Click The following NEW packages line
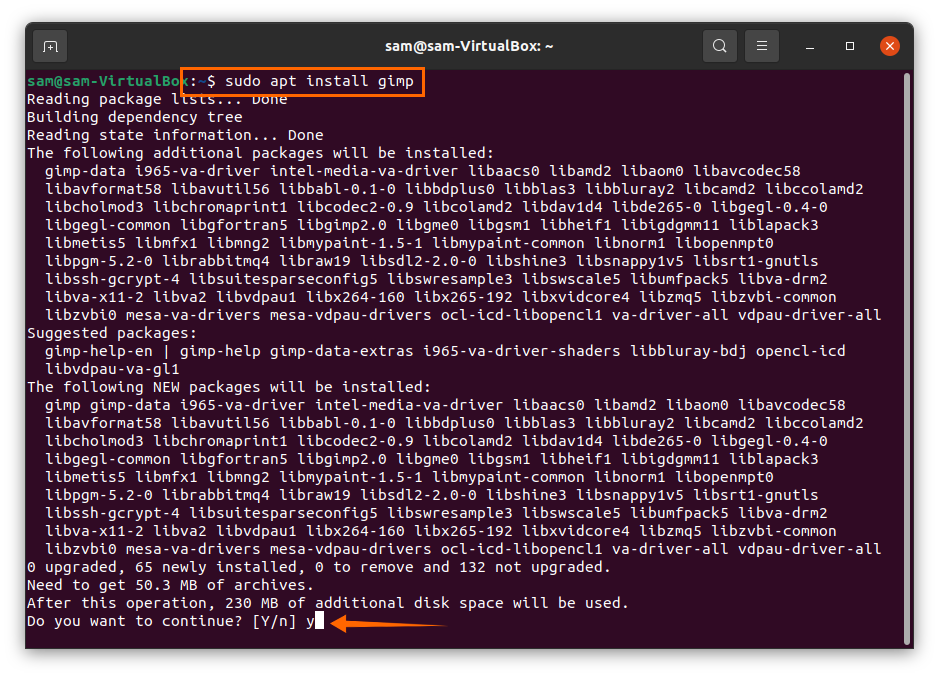939x677 pixels. (x=229, y=387)
